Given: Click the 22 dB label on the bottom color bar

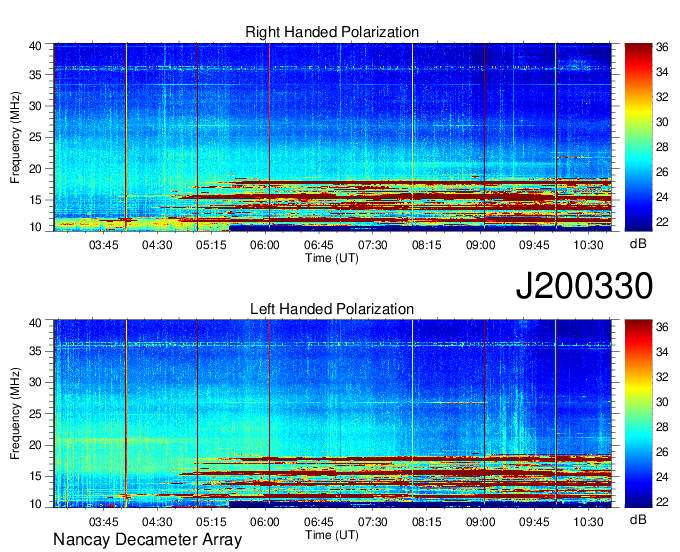Looking at the screenshot, I should click(x=662, y=502).
